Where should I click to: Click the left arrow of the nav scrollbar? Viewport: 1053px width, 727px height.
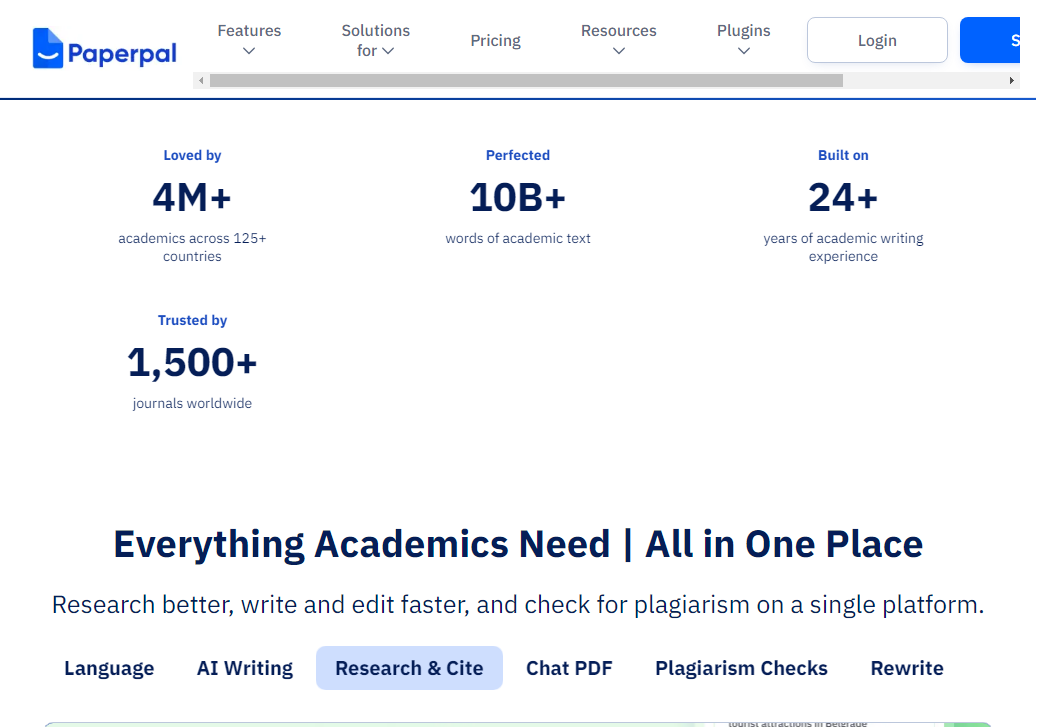click(201, 81)
